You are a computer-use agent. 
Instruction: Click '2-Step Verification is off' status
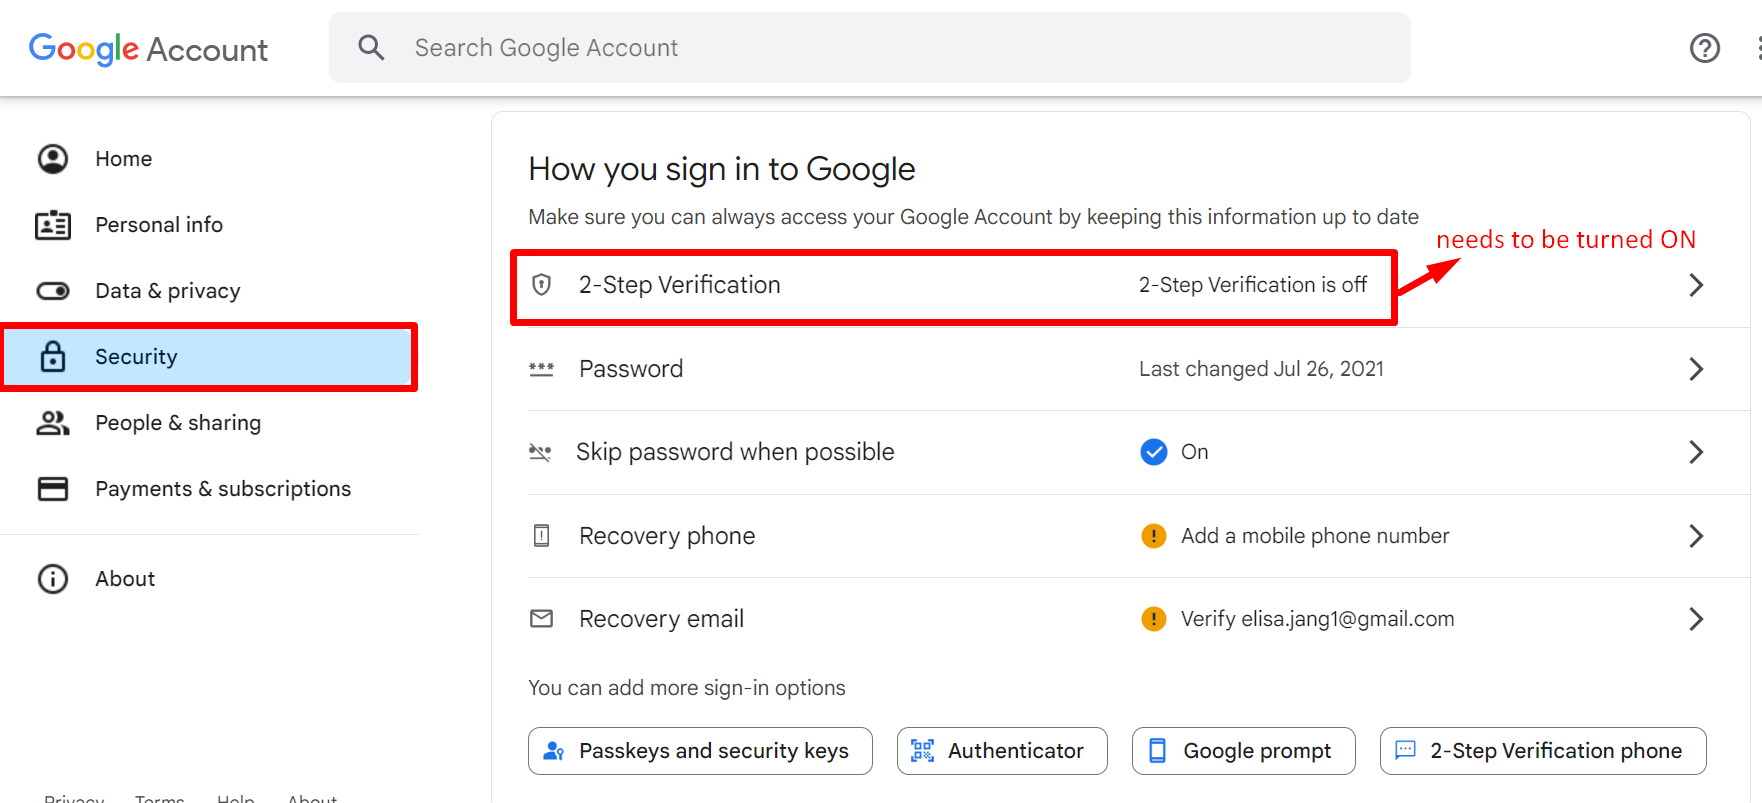tap(1253, 285)
